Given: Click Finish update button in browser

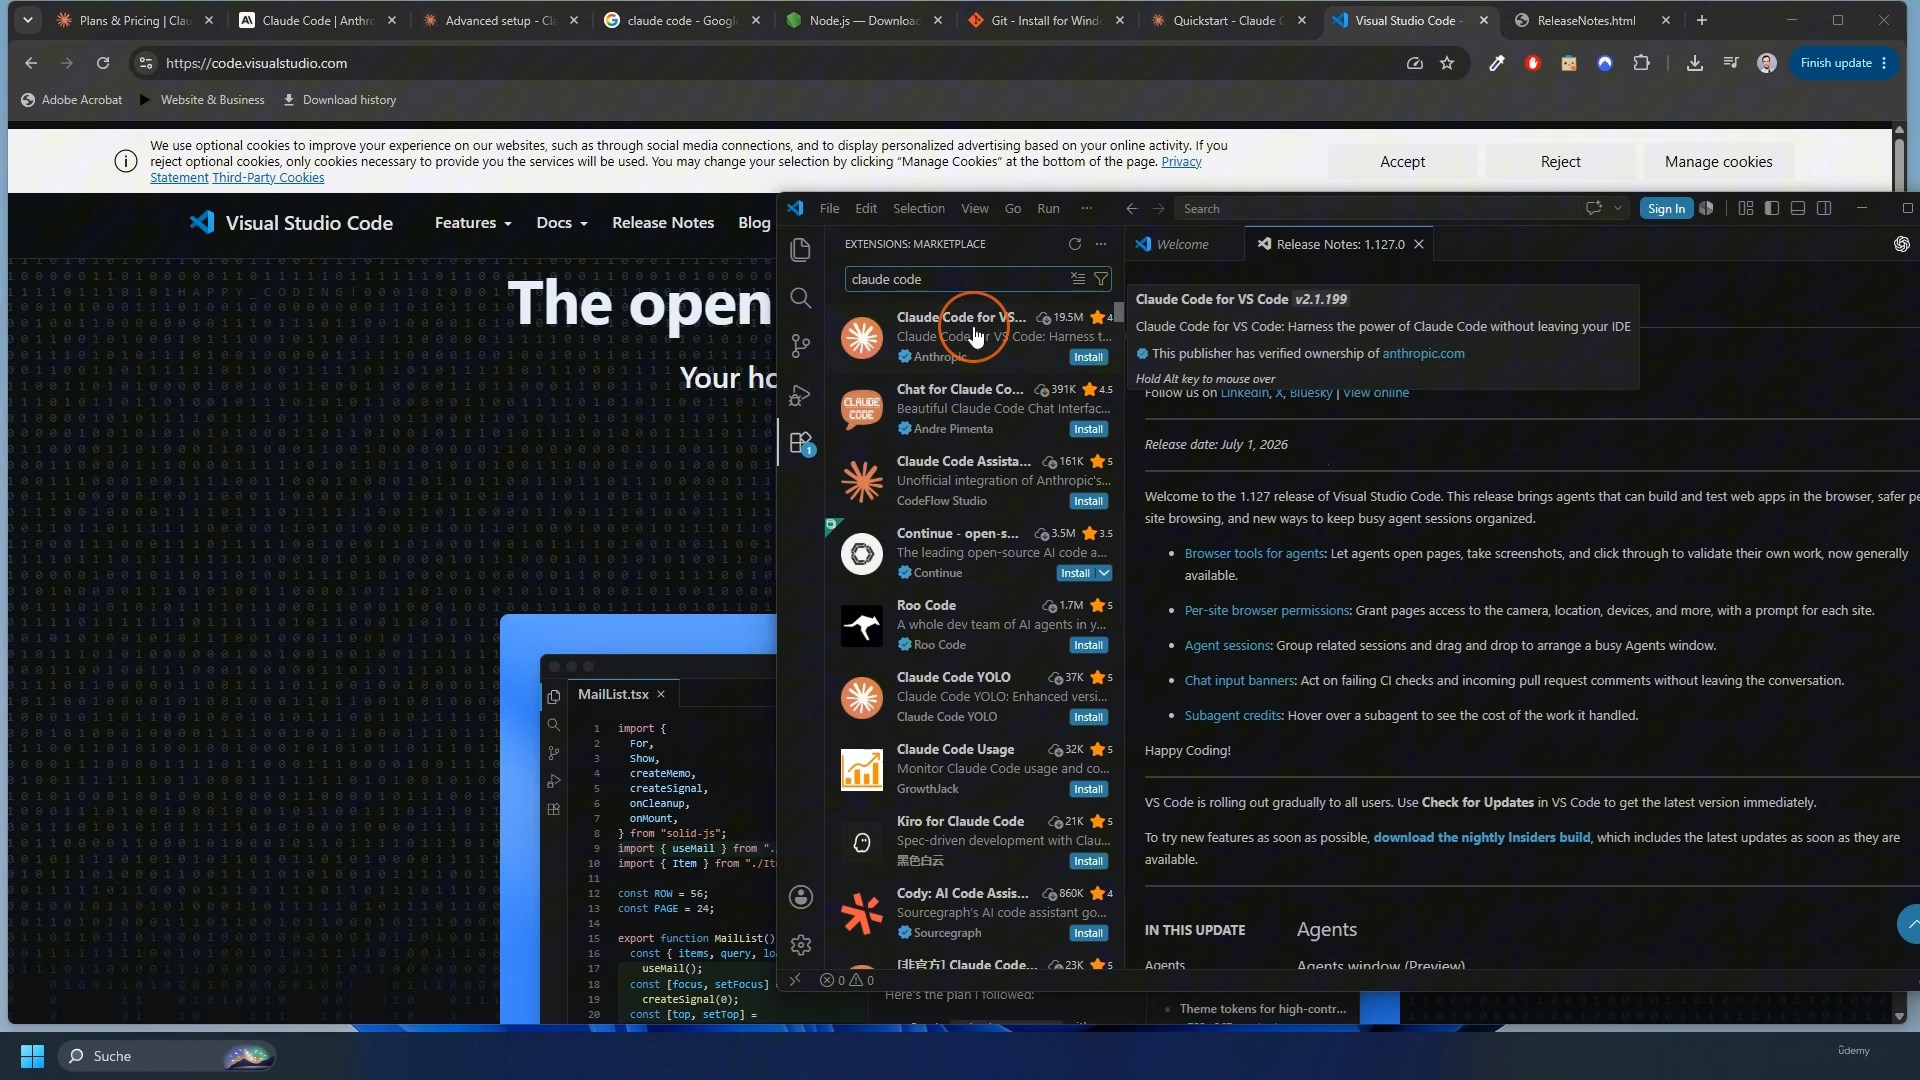Looking at the screenshot, I should pos(1844,63).
